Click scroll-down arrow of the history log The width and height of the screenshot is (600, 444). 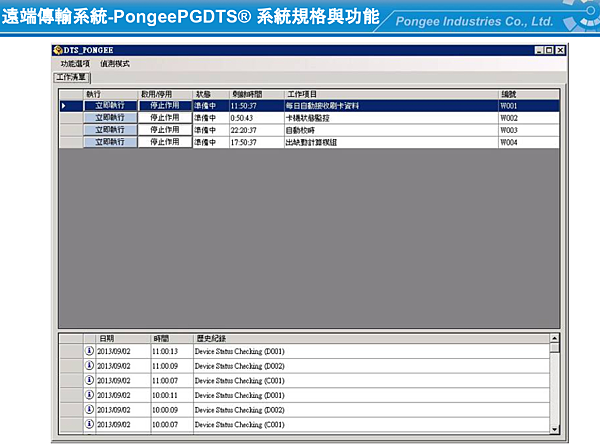pos(554,429)
